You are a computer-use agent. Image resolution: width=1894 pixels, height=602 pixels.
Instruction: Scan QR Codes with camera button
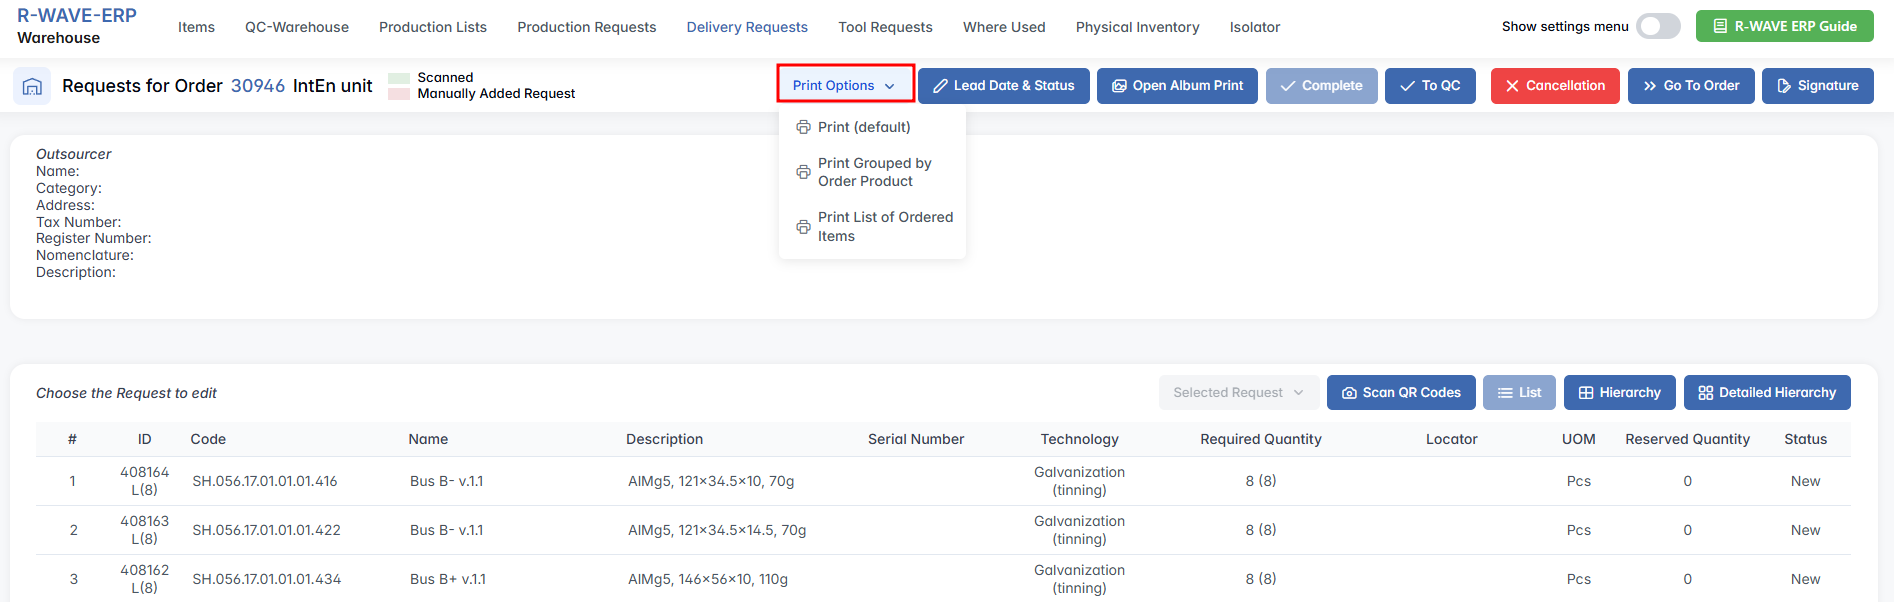(x=1400, y=393)
